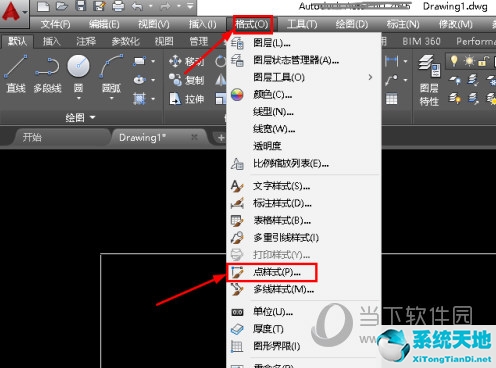The width and height of the screenshot is (496, 368).
Task: Open the rectangle tool dropdown arrow
Action: pyautogui.click(x=153, y=61)
